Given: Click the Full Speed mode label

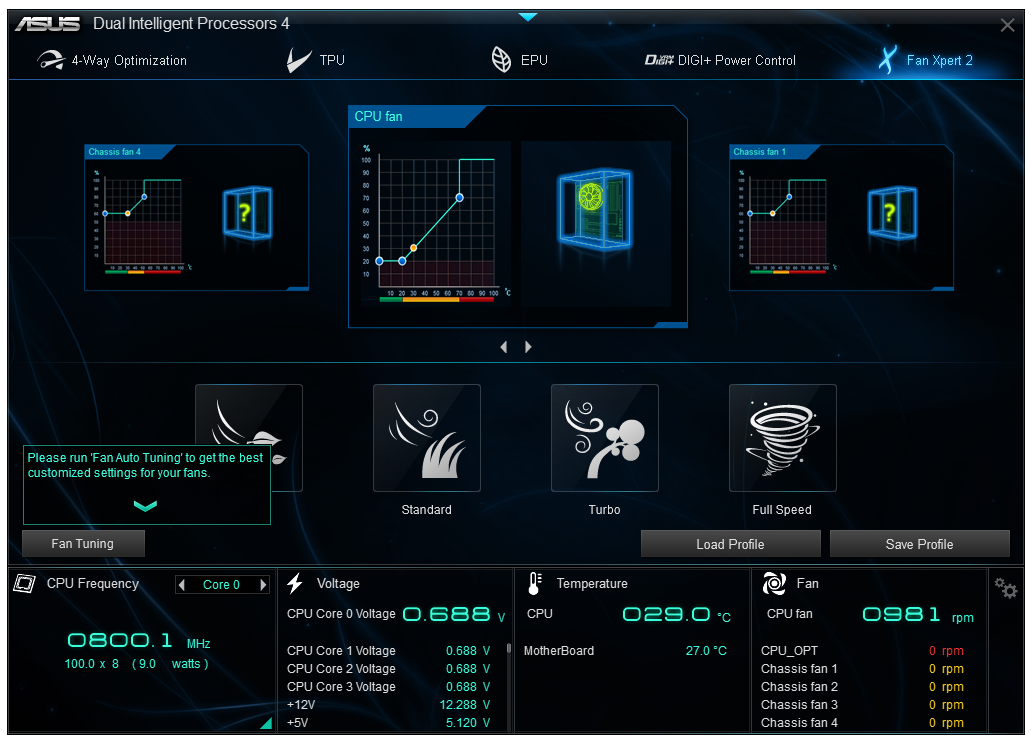Looking at the screenshot, I should (x=782, y=510).
